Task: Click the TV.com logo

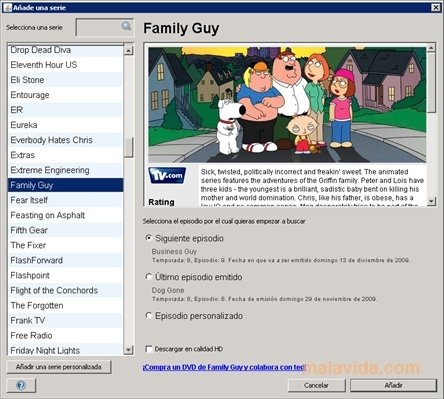Action: point(167,175)
